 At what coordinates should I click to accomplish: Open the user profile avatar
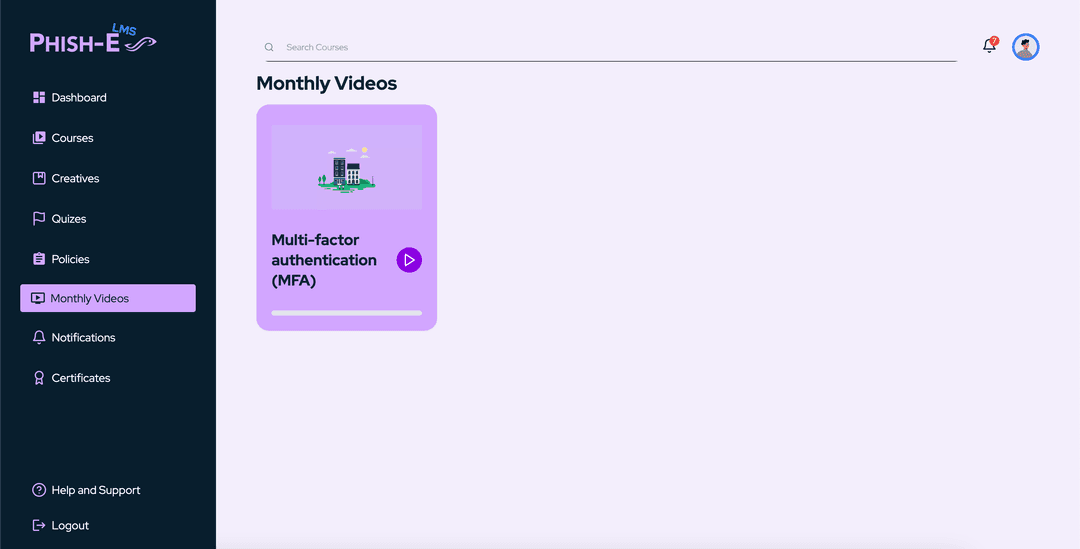pyautogui.click(x=1026, y=47)
